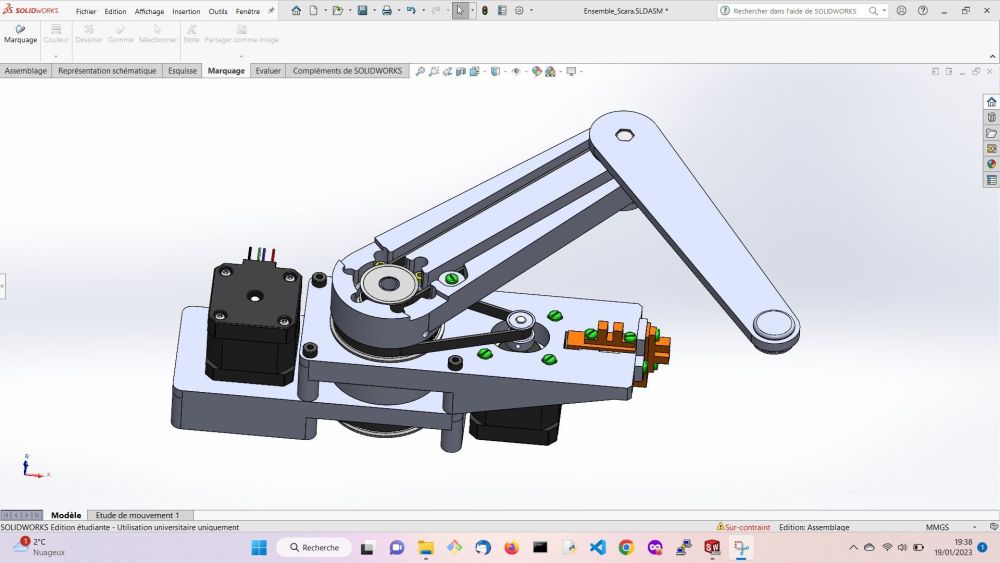Click the SOLIDWORKS Resources home icon

991,102
